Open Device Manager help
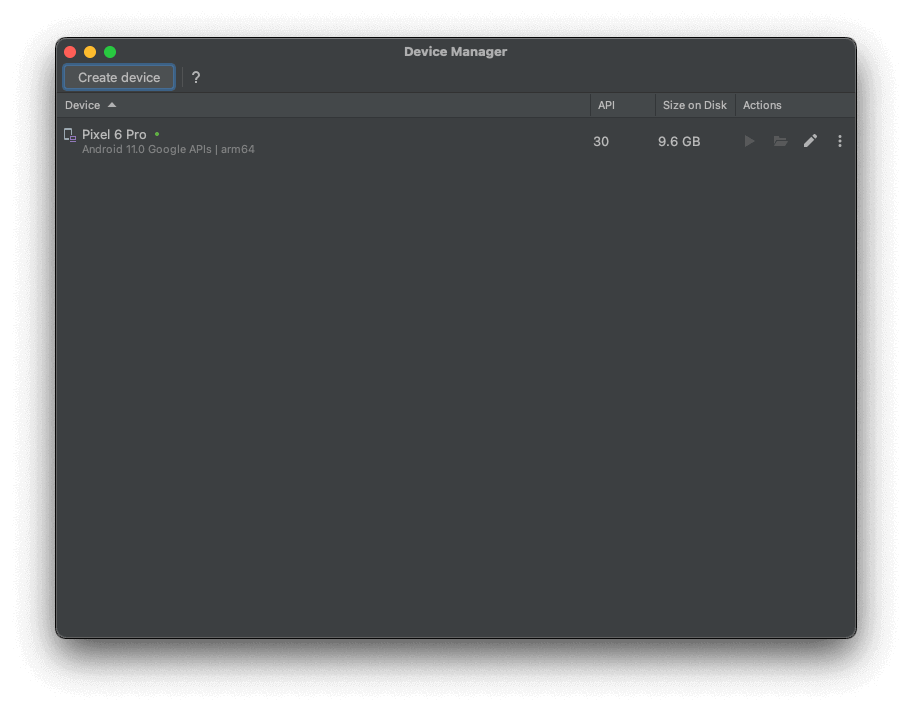 [x=195, y=77]
